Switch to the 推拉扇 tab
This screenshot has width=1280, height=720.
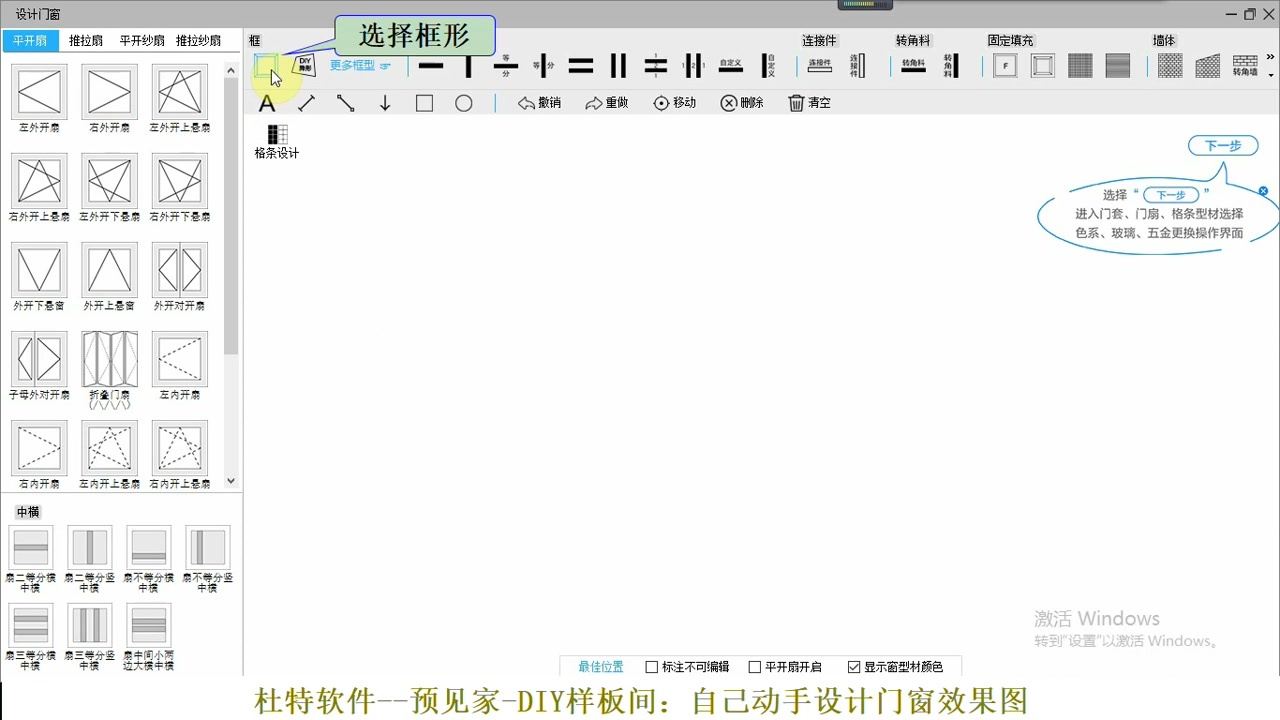86,41
